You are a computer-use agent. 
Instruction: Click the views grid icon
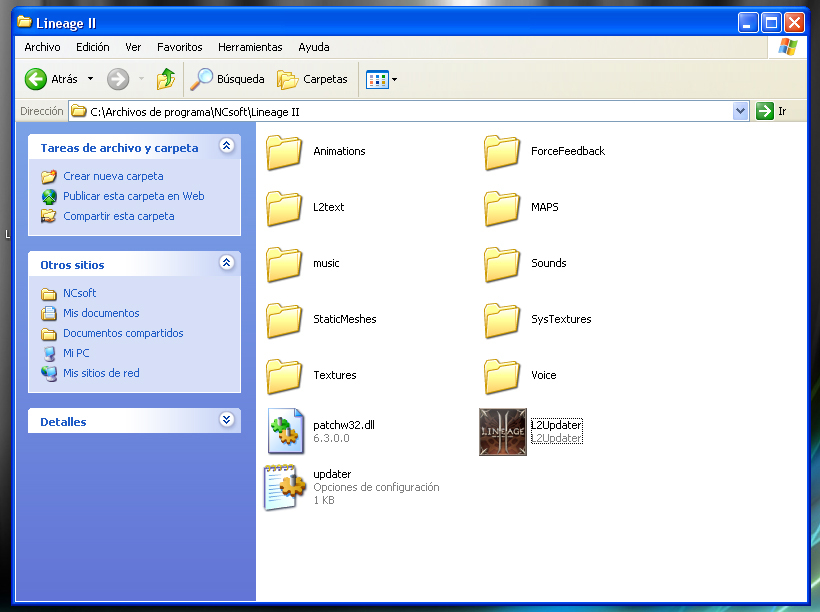pyautogui.click(x=377, y=80)
